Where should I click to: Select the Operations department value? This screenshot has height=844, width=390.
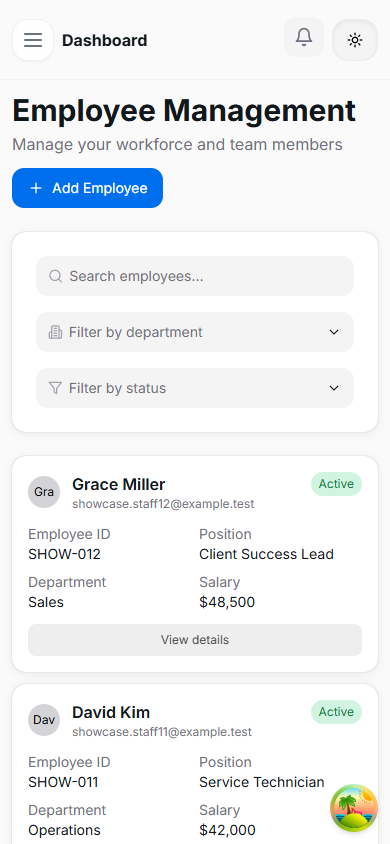pos(64,831)
